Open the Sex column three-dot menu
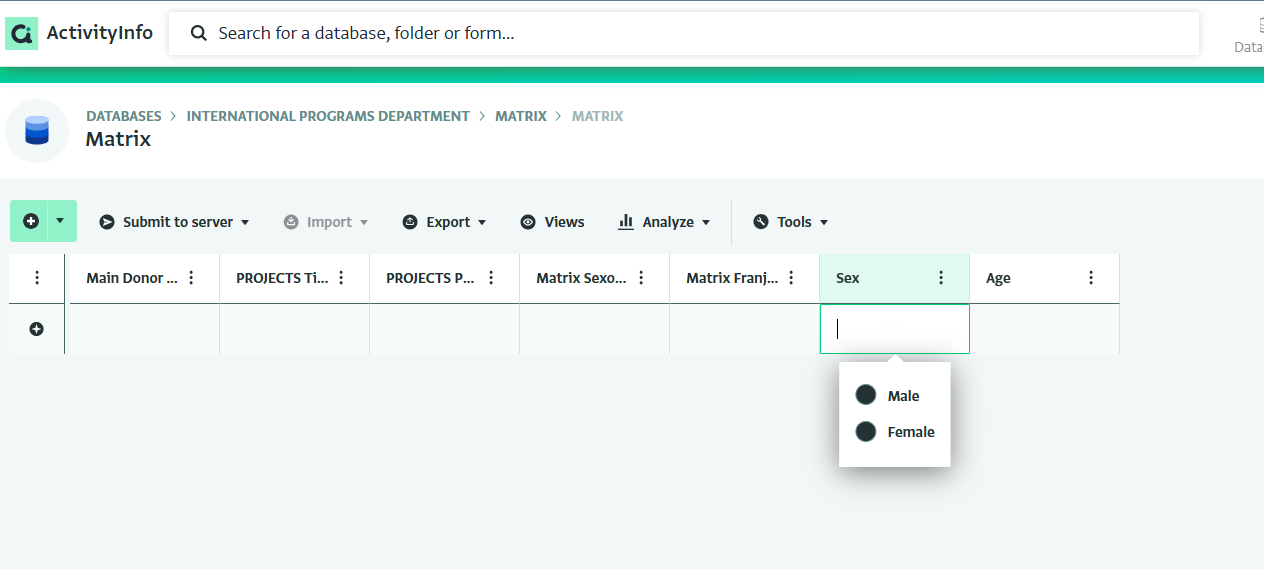1264x569 pixels. tap(941, 278)
